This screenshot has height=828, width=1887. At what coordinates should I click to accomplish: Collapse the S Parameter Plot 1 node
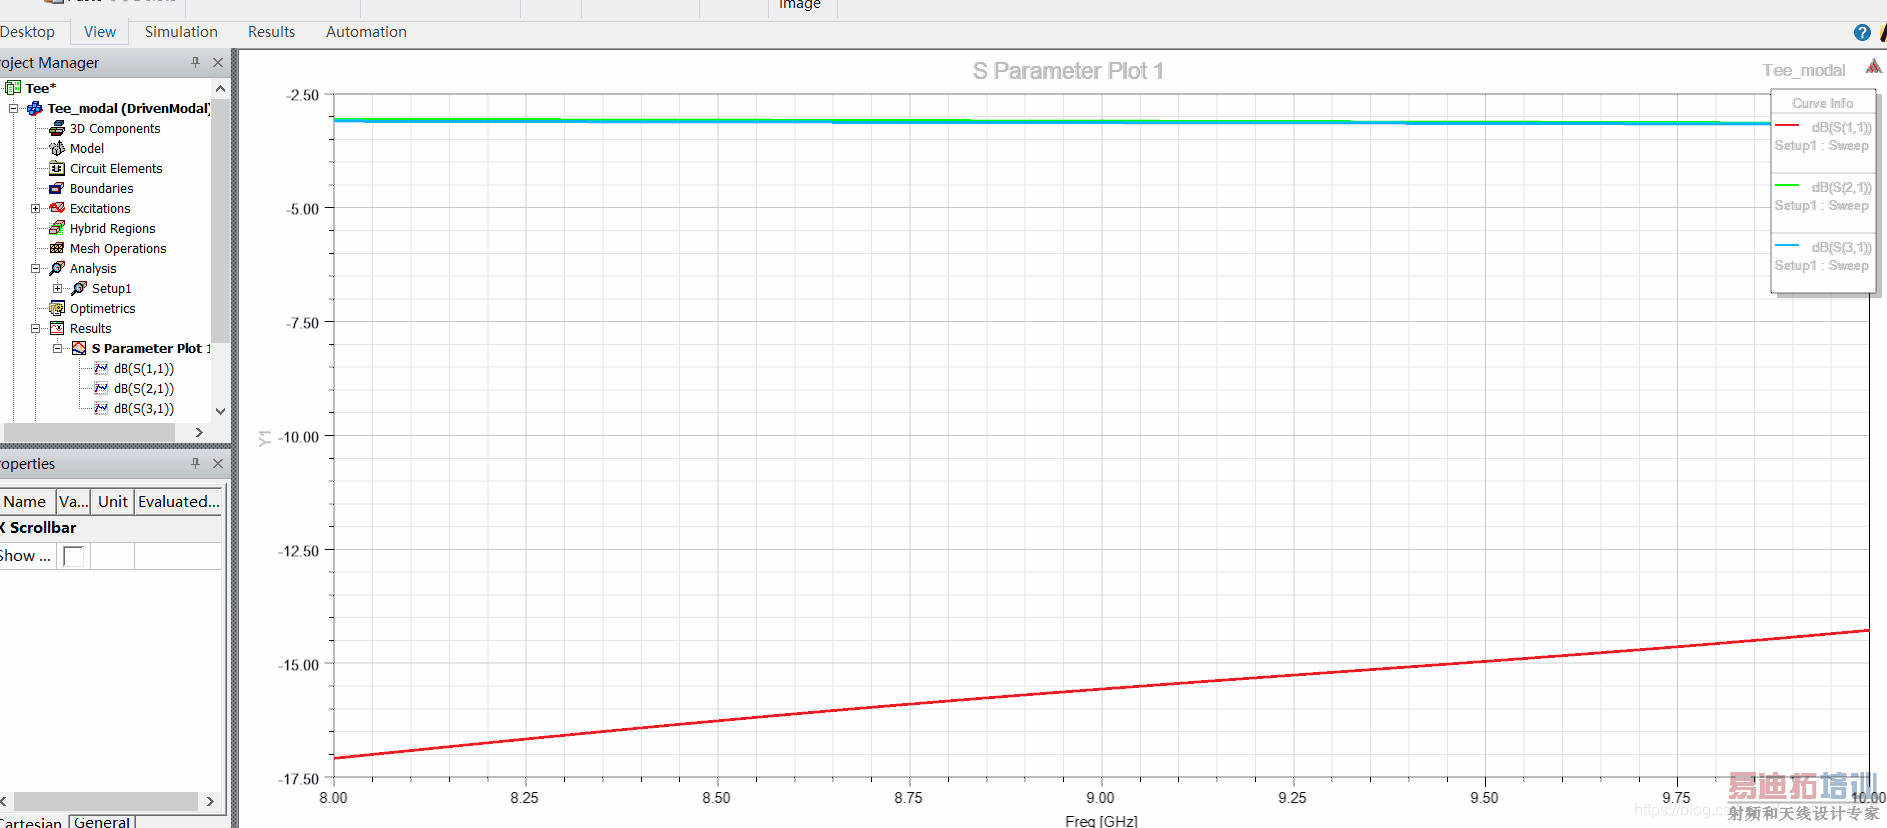[x=58, y=348]
